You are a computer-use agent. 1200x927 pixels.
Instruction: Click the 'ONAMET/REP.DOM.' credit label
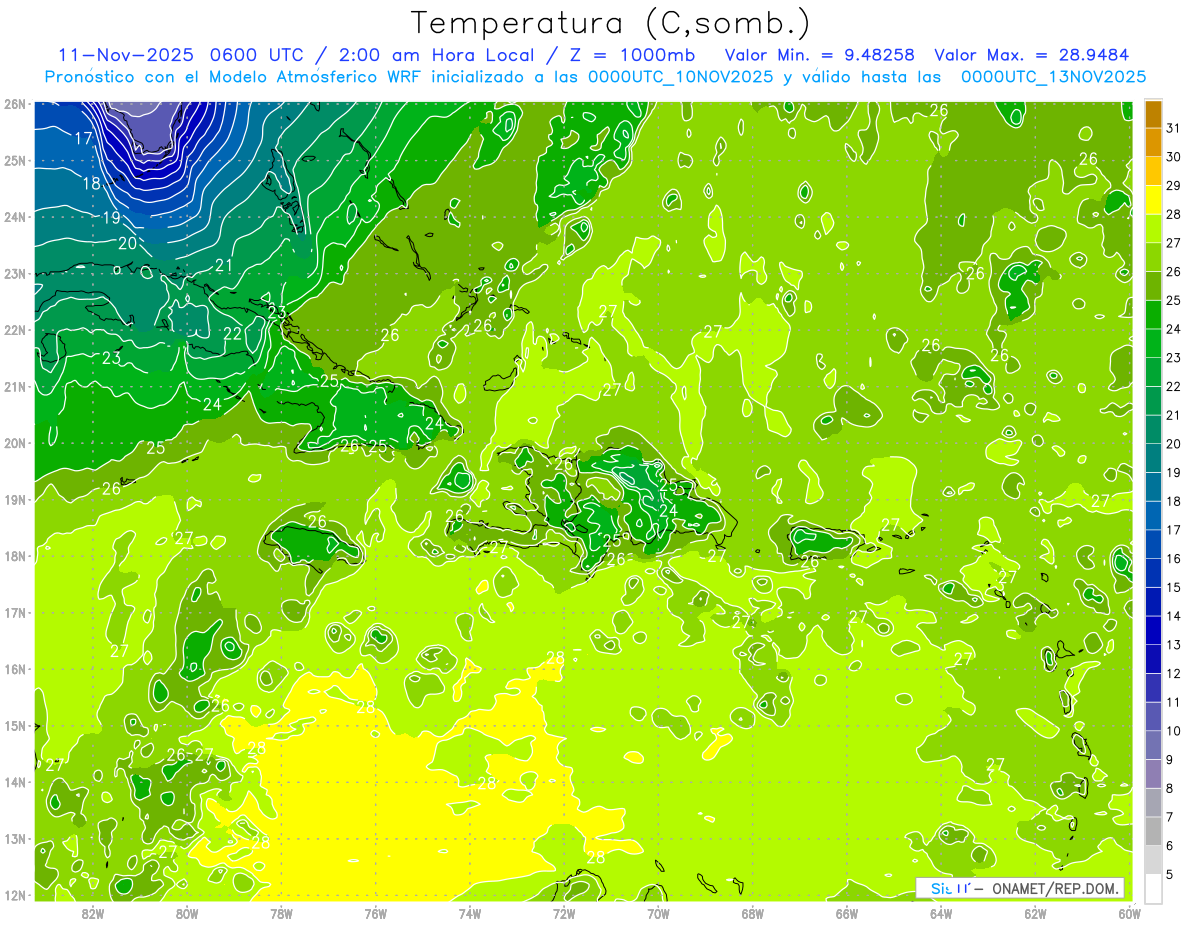(x=1056, y=888)
